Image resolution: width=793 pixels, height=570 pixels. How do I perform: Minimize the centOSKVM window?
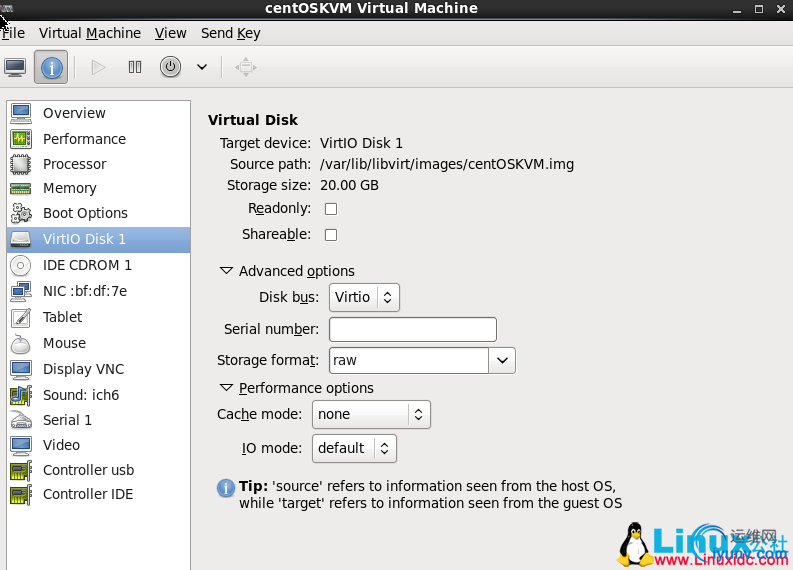click(737, 10)
